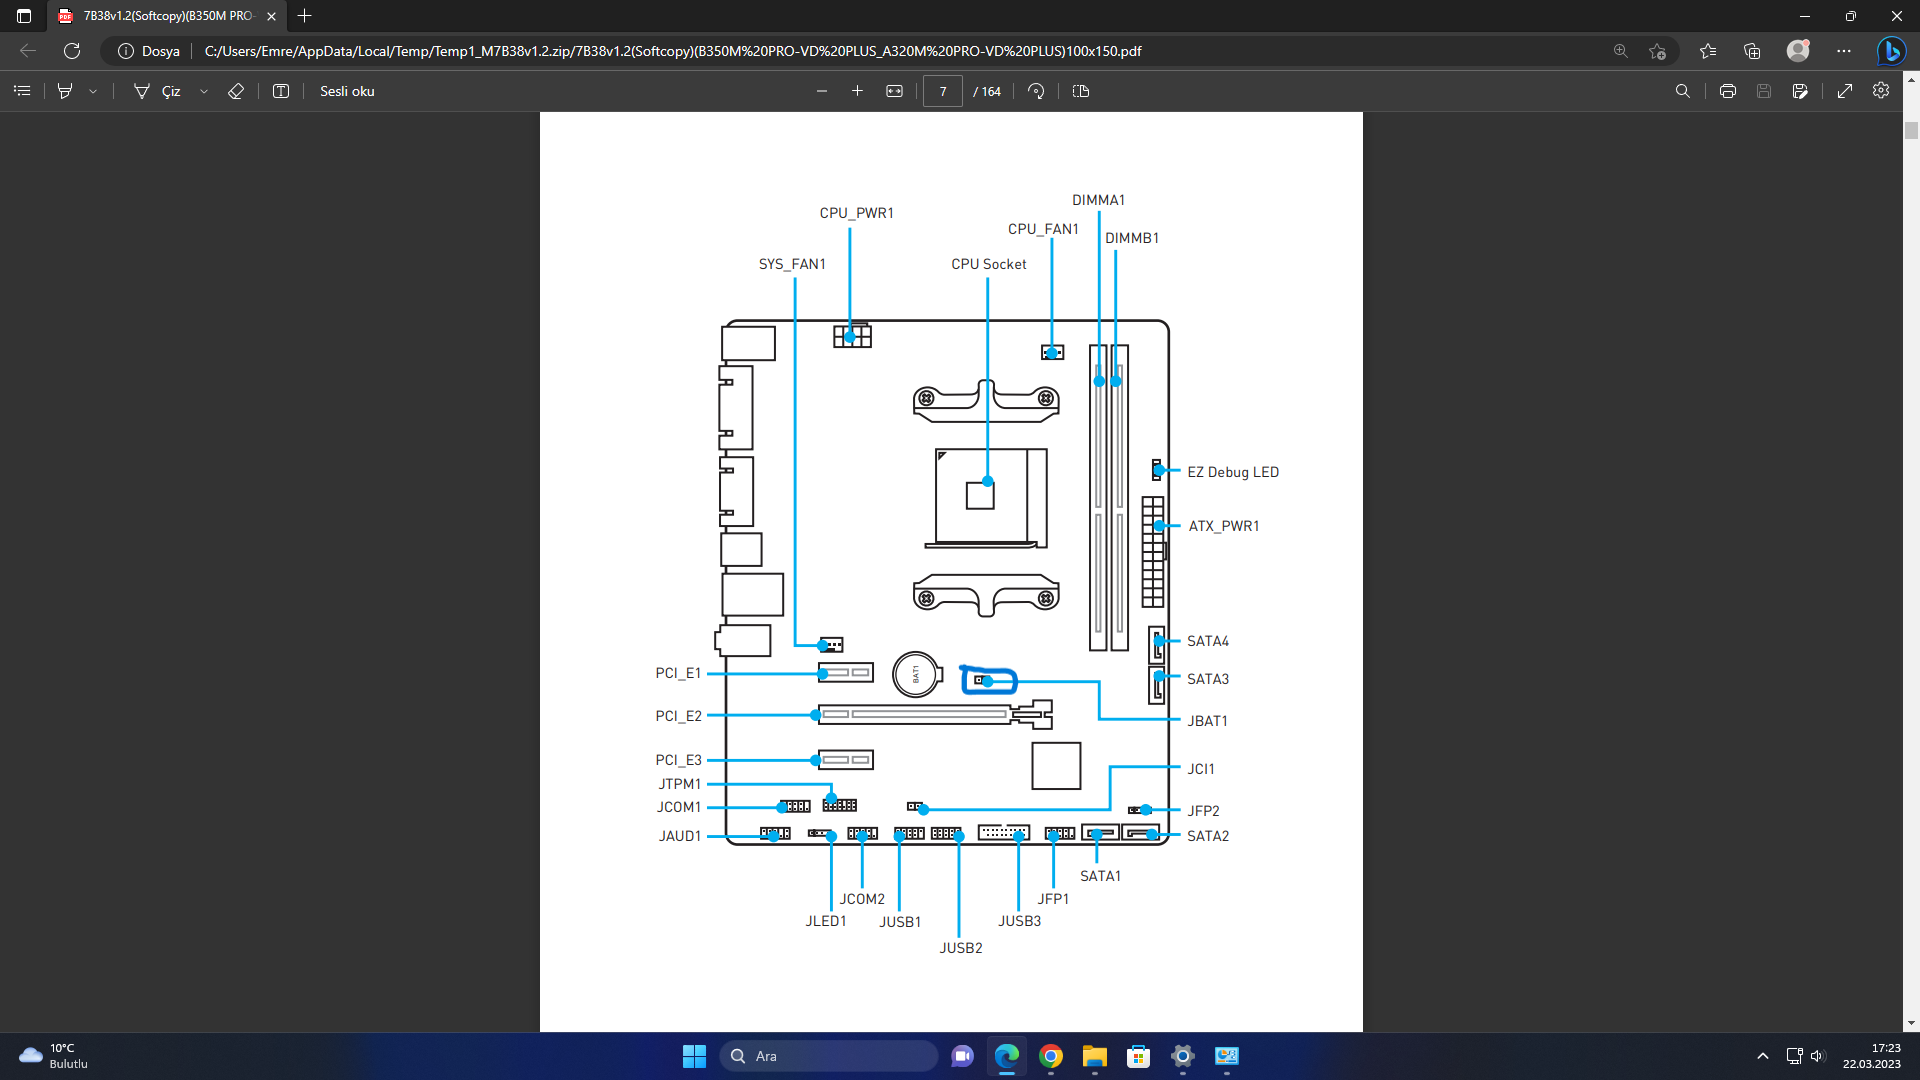1920x1080 pixels.
Task: Select the highlight tool
Action: click(65, 91)
